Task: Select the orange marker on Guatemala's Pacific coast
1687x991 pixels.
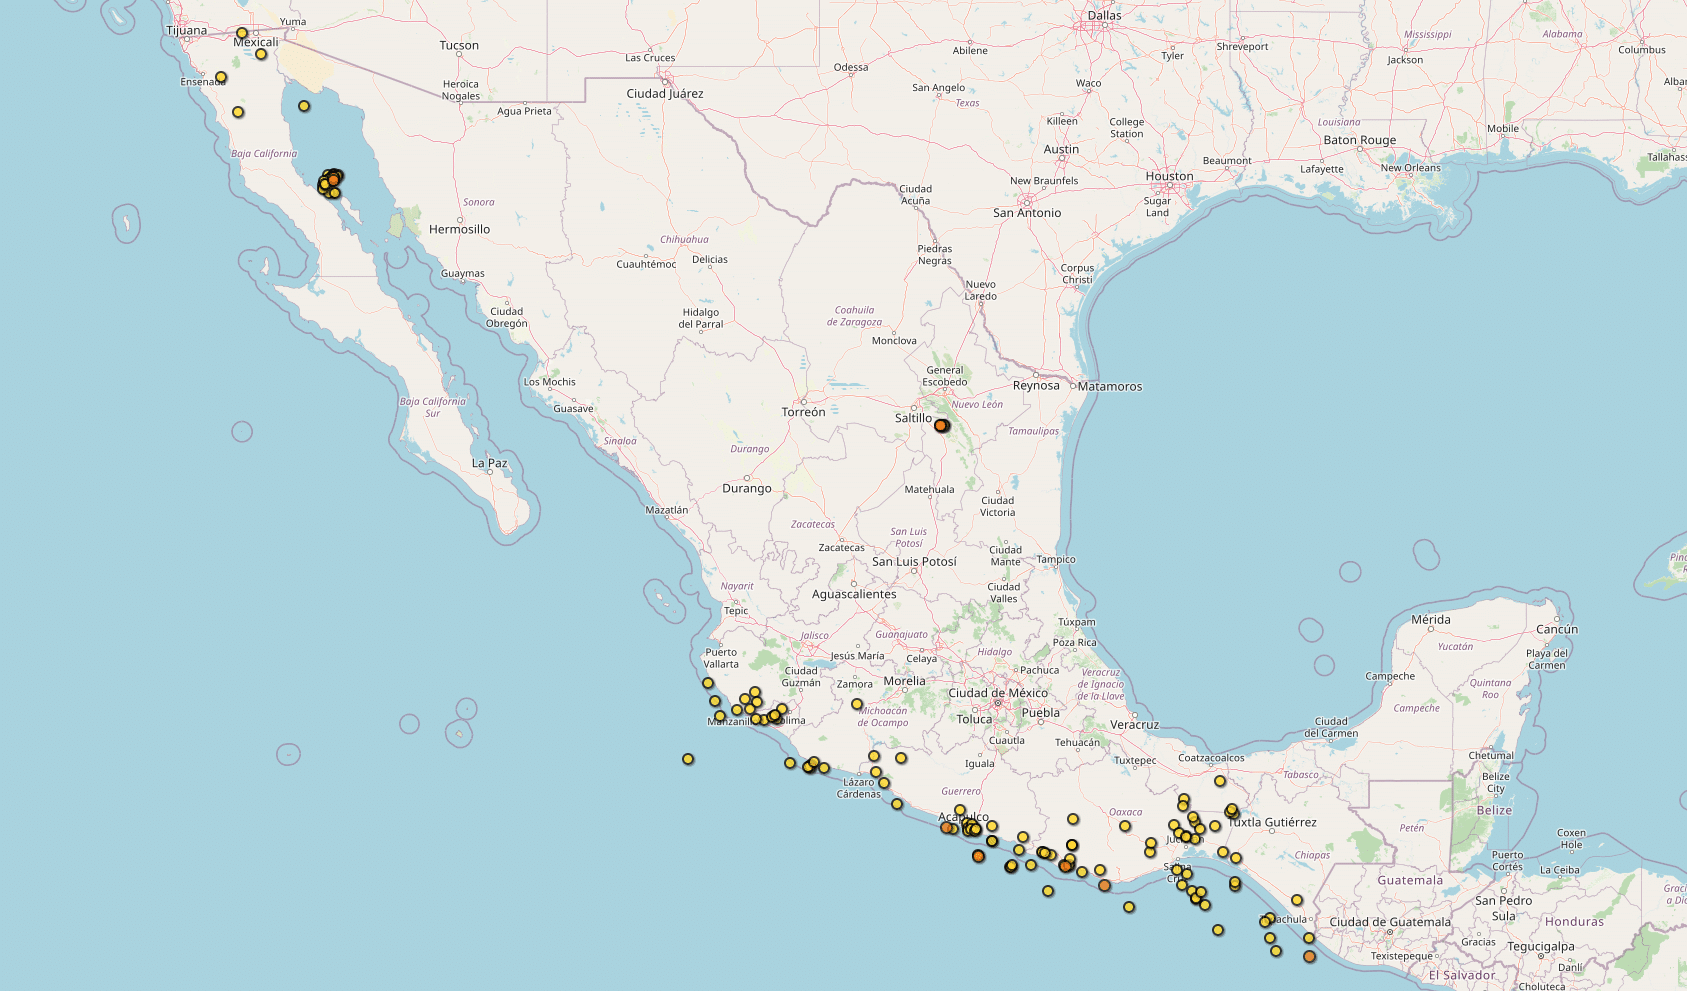Action: [x=1310, y=957]
